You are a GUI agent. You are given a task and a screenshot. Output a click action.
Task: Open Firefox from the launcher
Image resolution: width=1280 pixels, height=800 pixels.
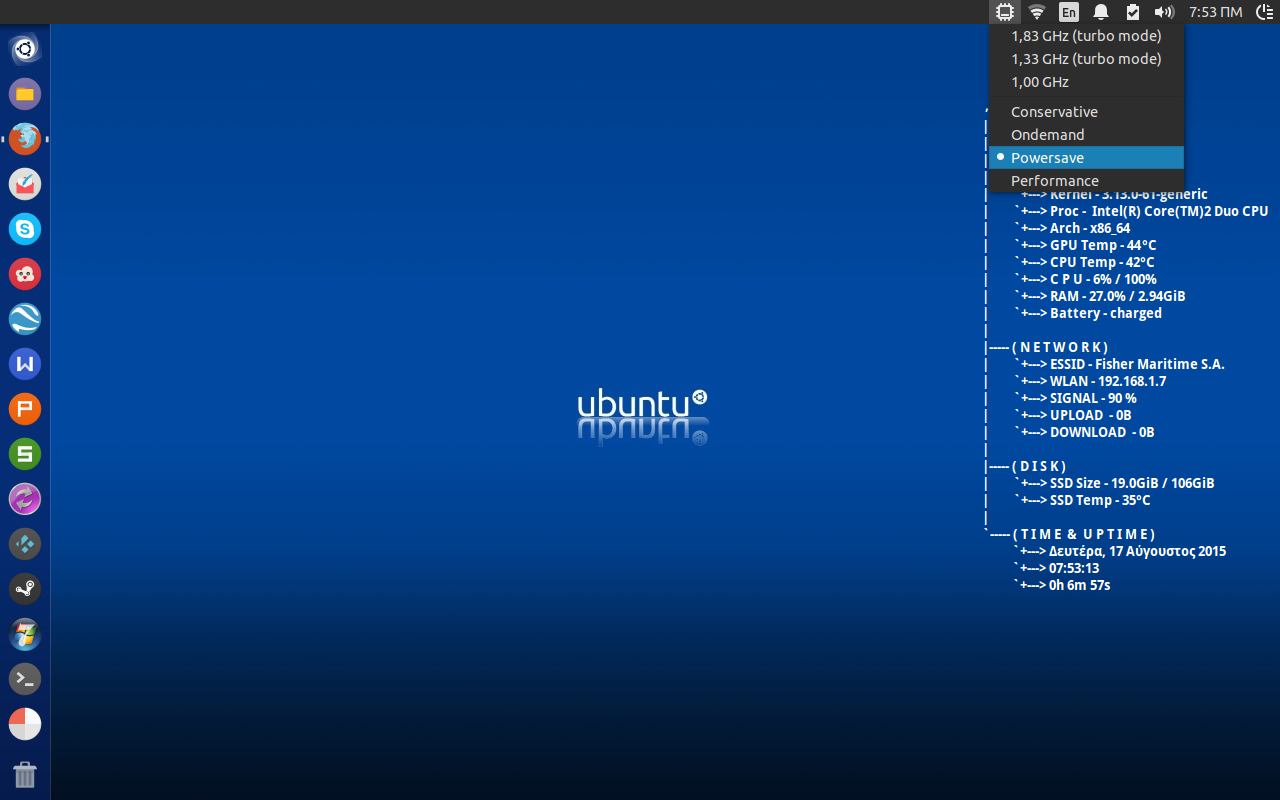click(x=25, y=138)
